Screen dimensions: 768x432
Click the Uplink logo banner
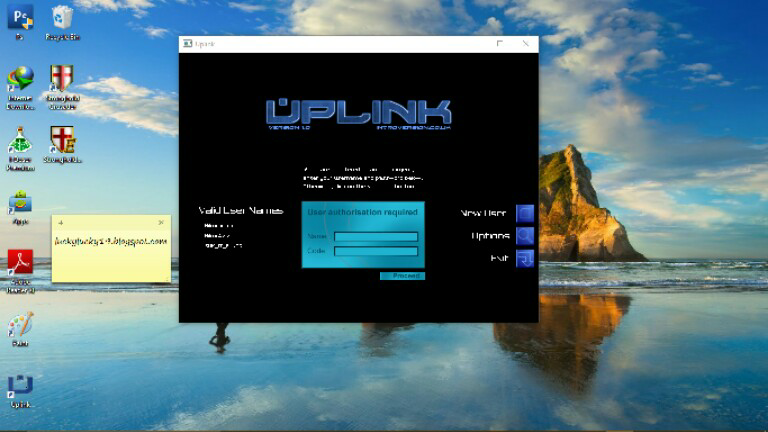tap(359, 114)
